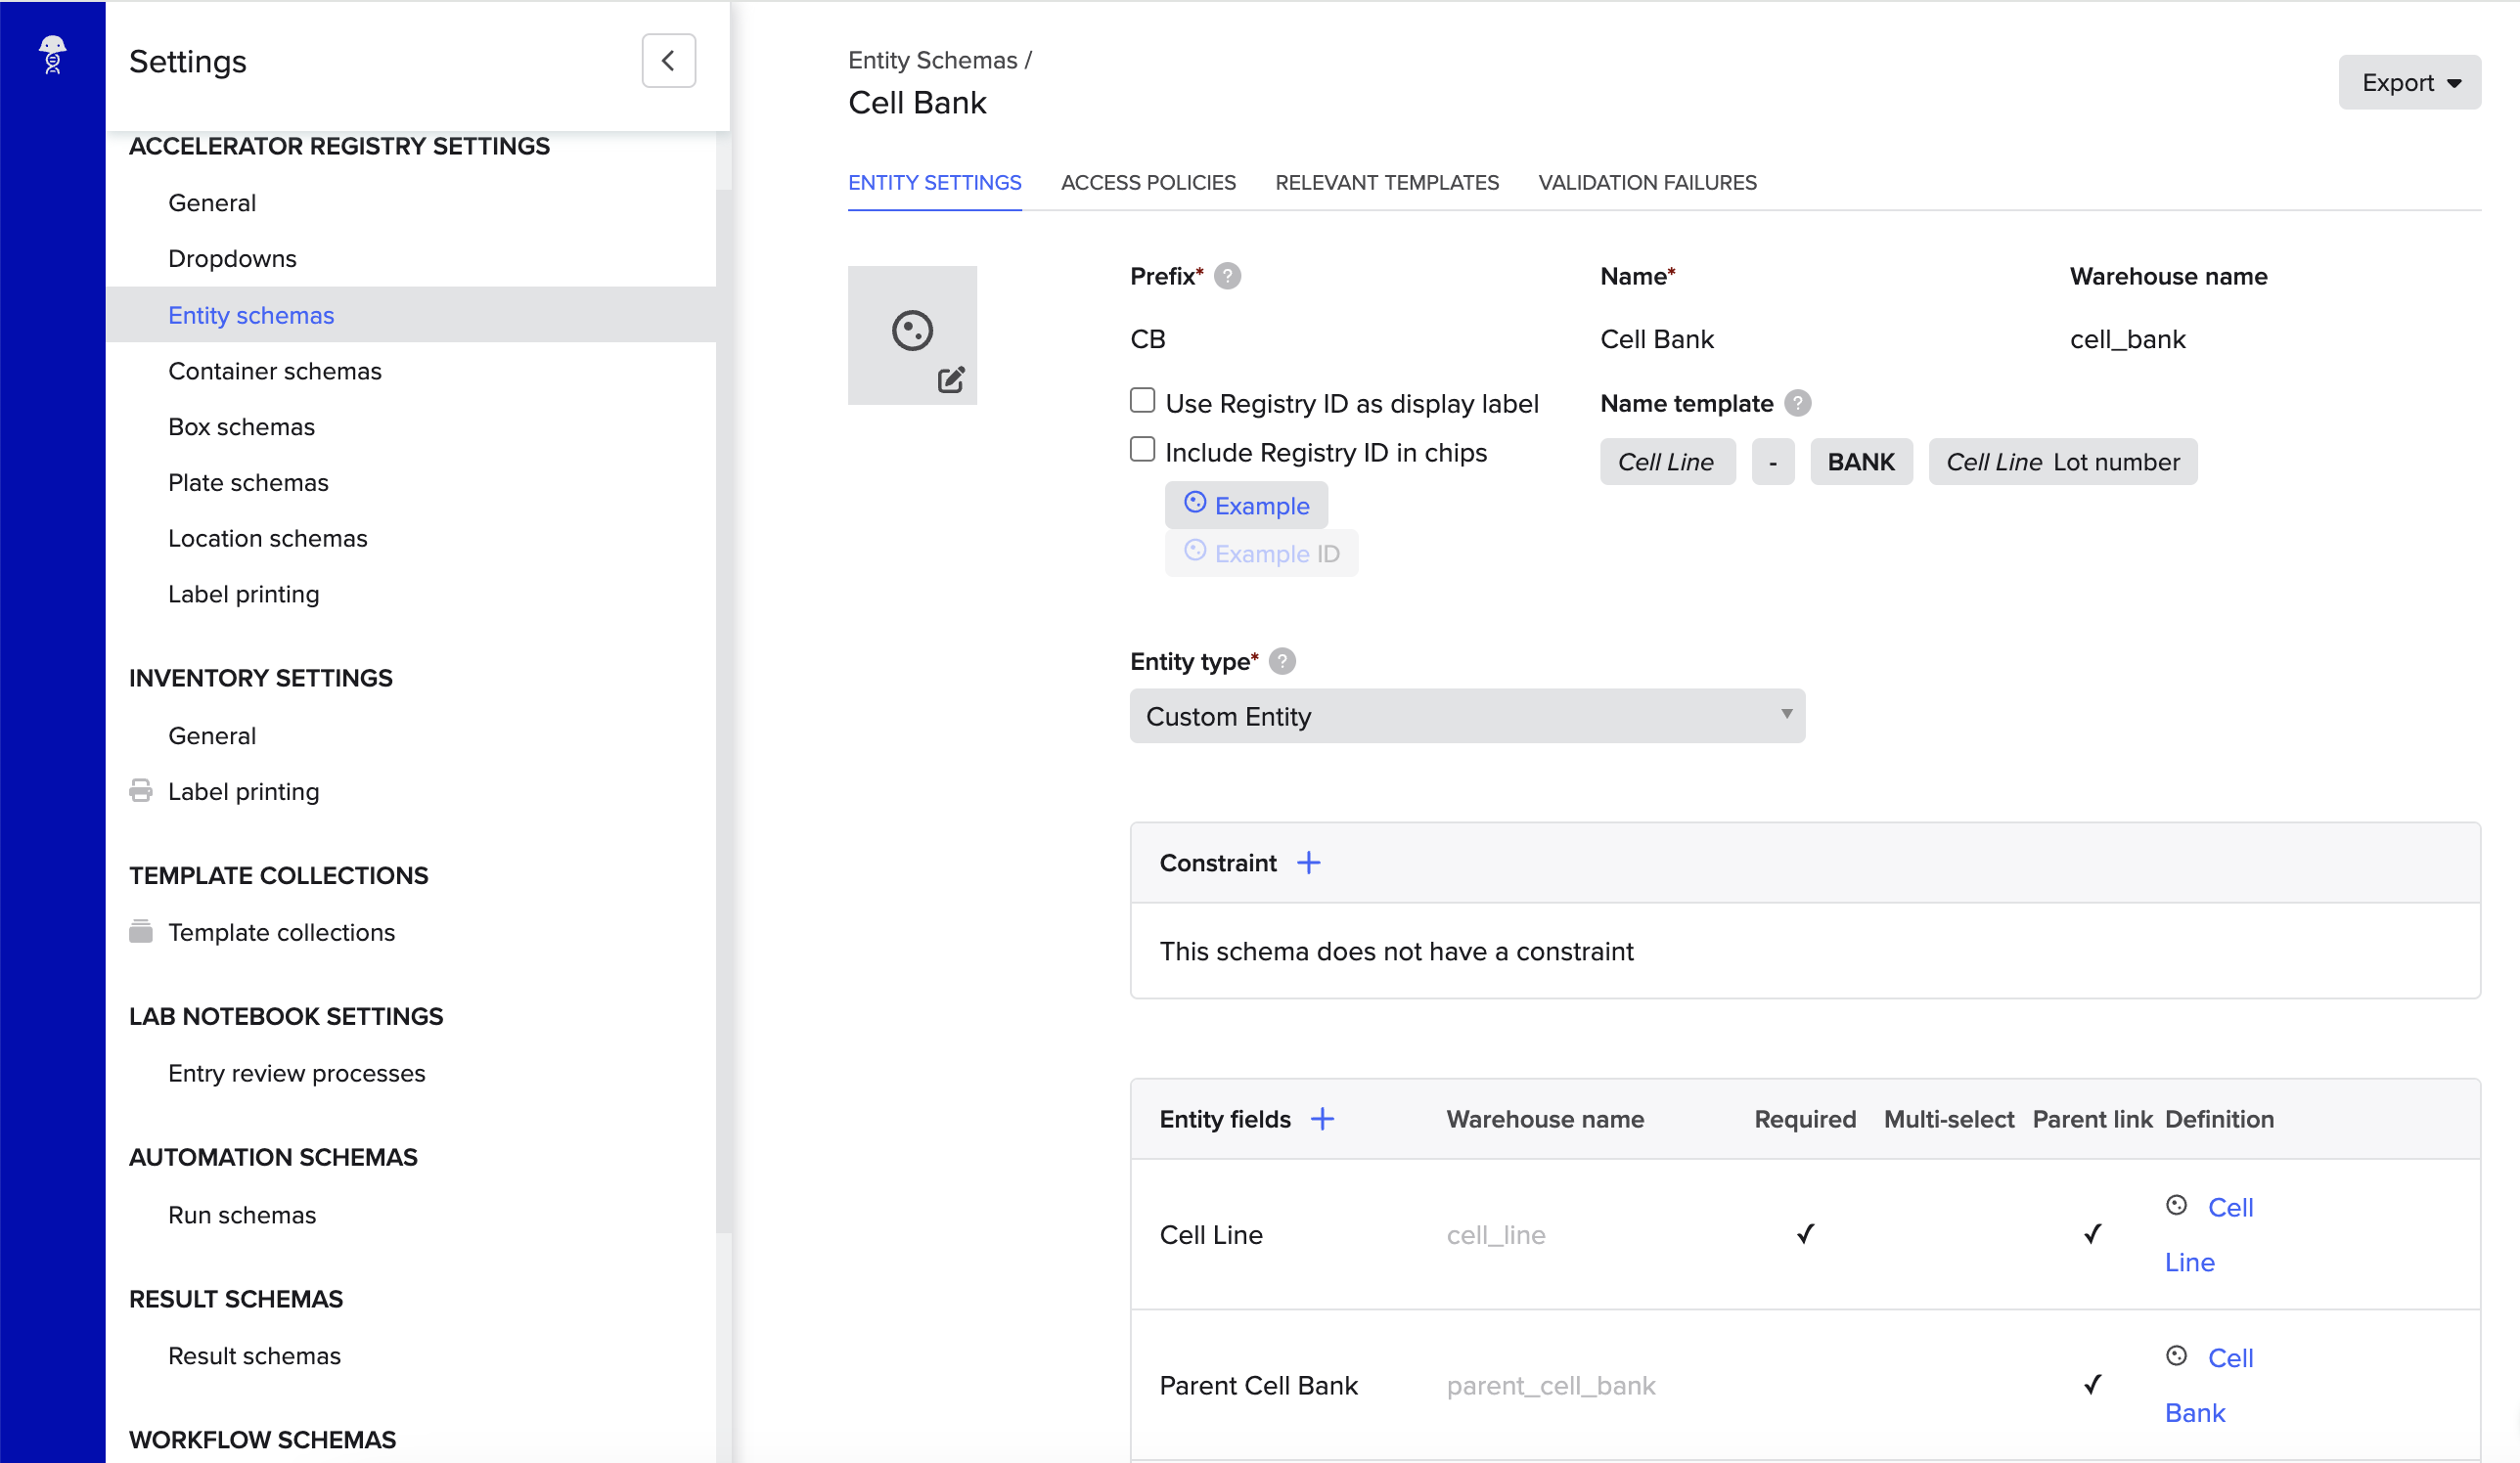Viewport: 2520px width, 1463px height.
Task: Click the cell_line warehouse name
Action: (1495, 1235)
